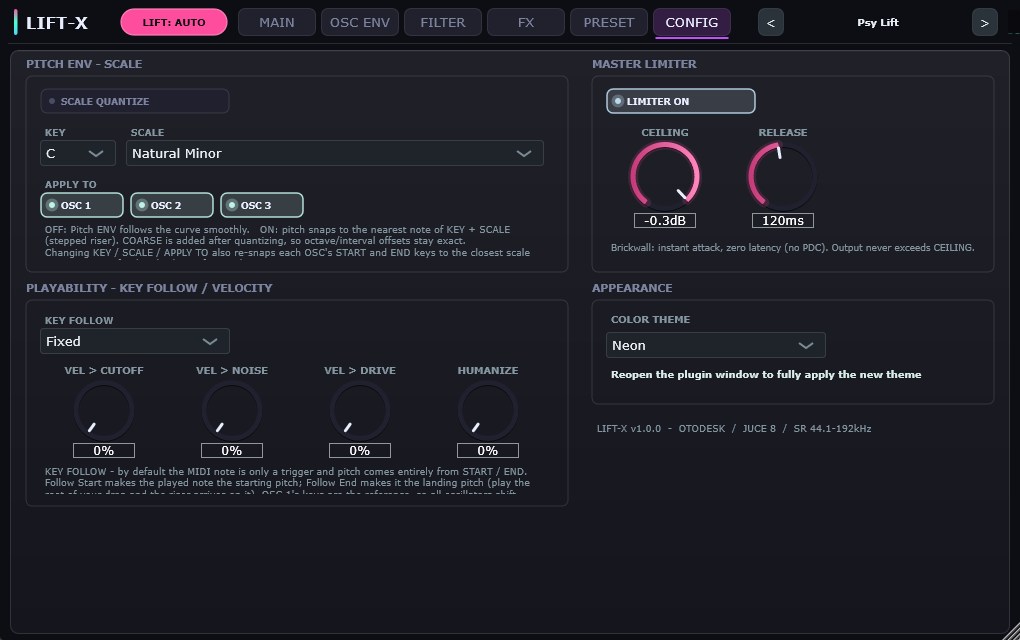Viewport: 1020px width, 640px height.
Task: Open the SCALE dropdown showing Natural Minor
Action: [334, 153]
